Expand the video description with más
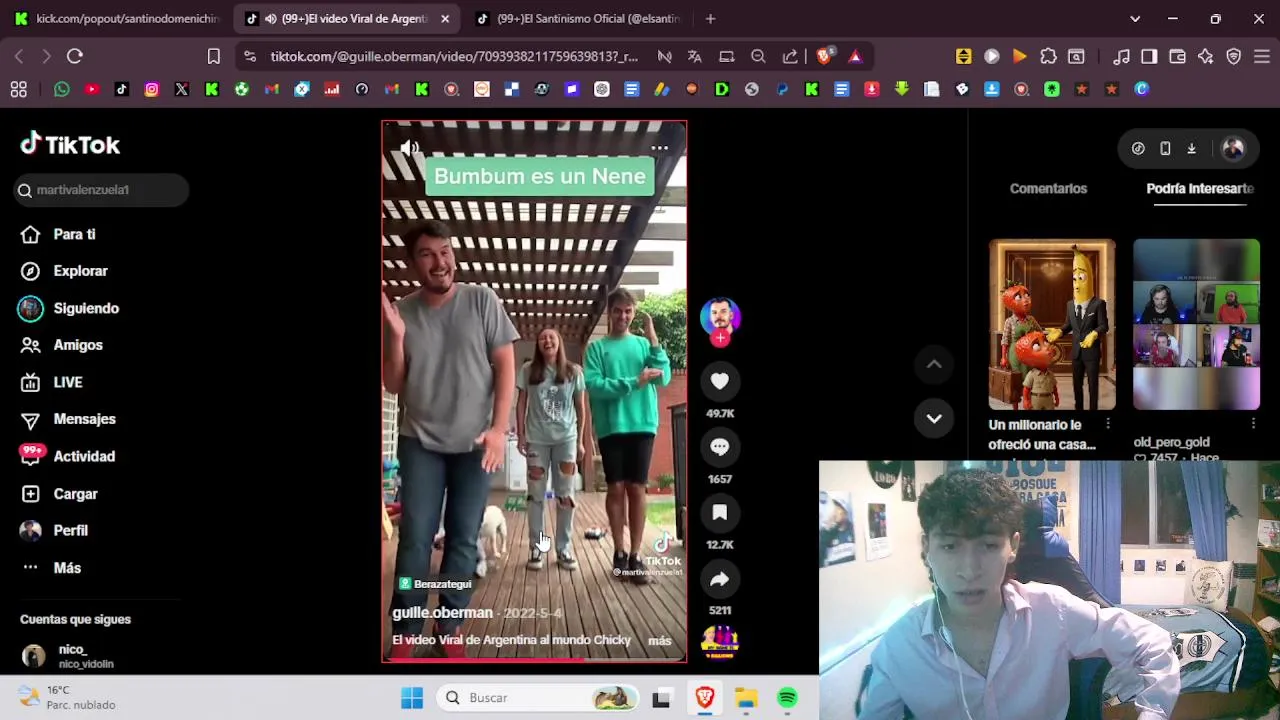The width and height of the screenshot is (1280, 720). click(x=660, y=640)
